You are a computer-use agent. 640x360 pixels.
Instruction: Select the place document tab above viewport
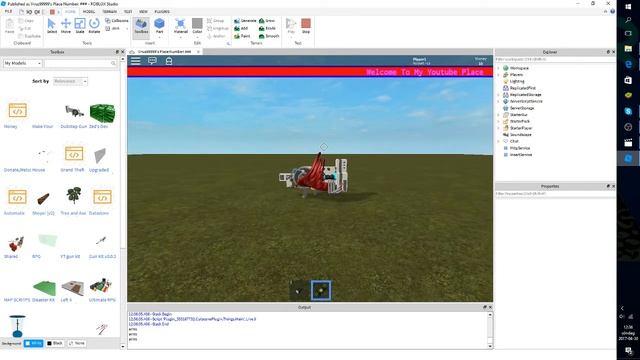[164, 52]
